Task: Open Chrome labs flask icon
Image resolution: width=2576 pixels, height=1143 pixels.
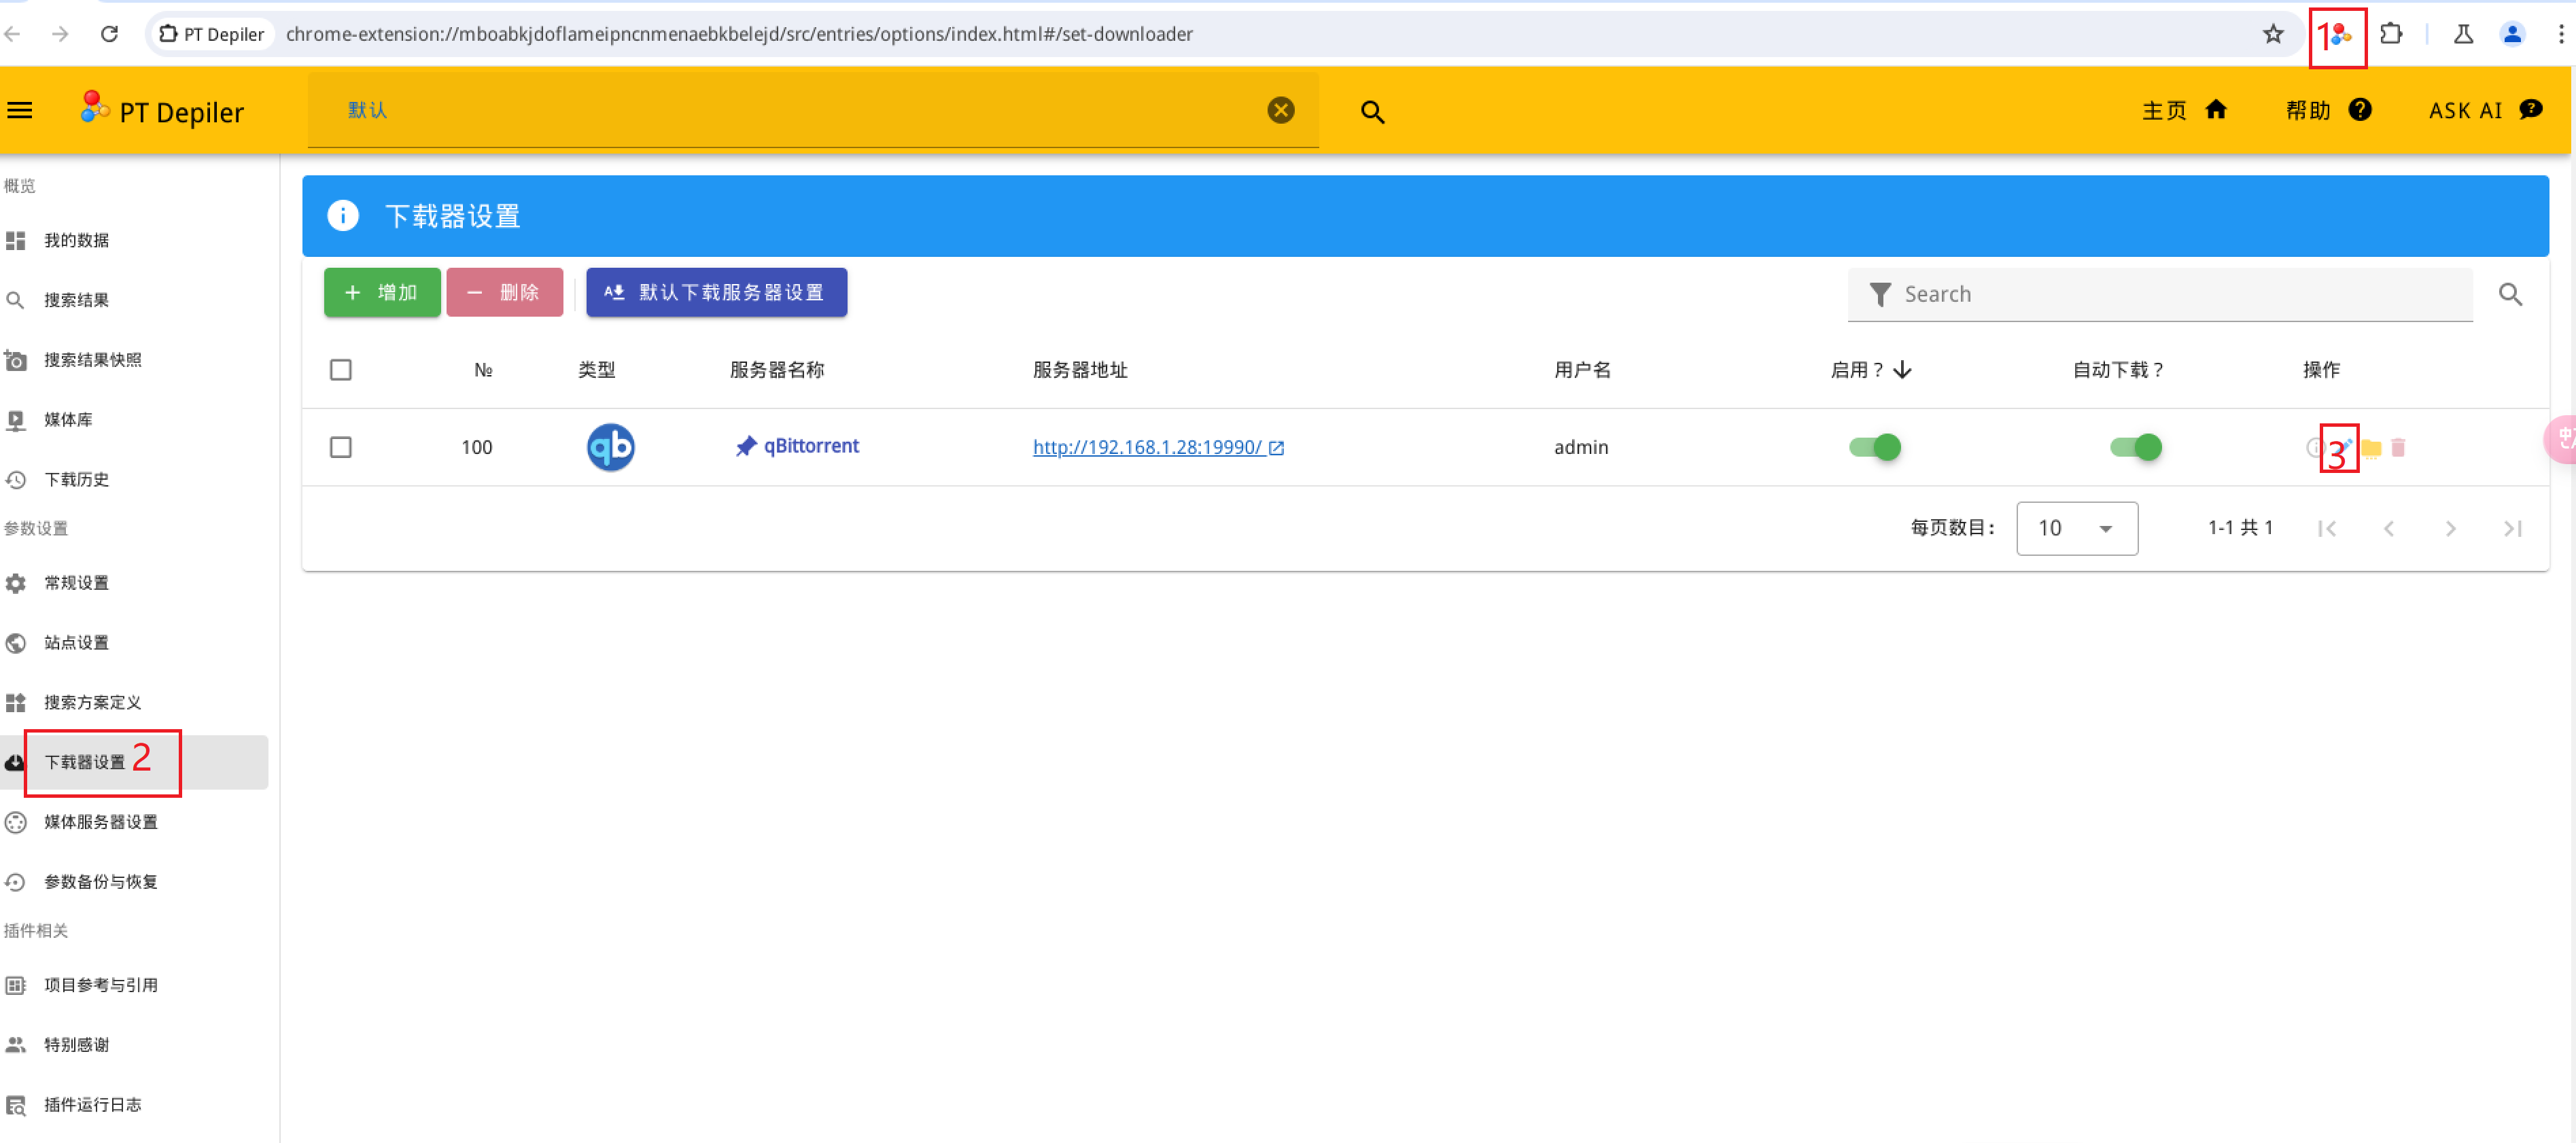Action: tap(2462, 34)
